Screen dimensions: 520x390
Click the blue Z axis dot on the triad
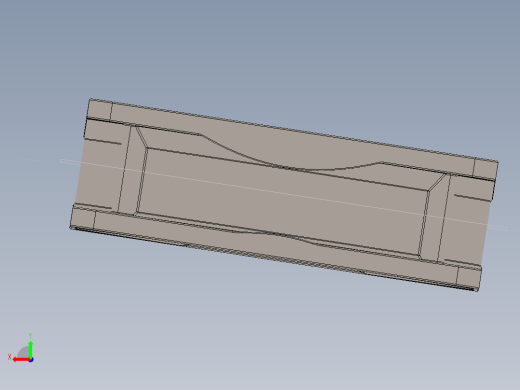click(31, 360)
